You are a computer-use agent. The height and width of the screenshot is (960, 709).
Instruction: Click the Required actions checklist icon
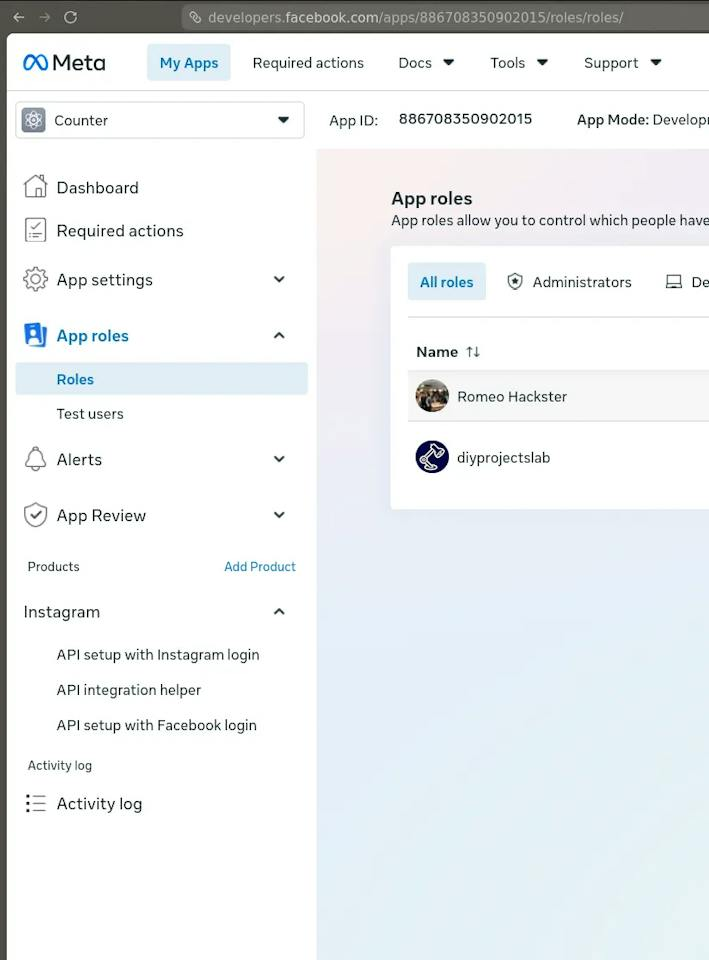click(36, 230)
